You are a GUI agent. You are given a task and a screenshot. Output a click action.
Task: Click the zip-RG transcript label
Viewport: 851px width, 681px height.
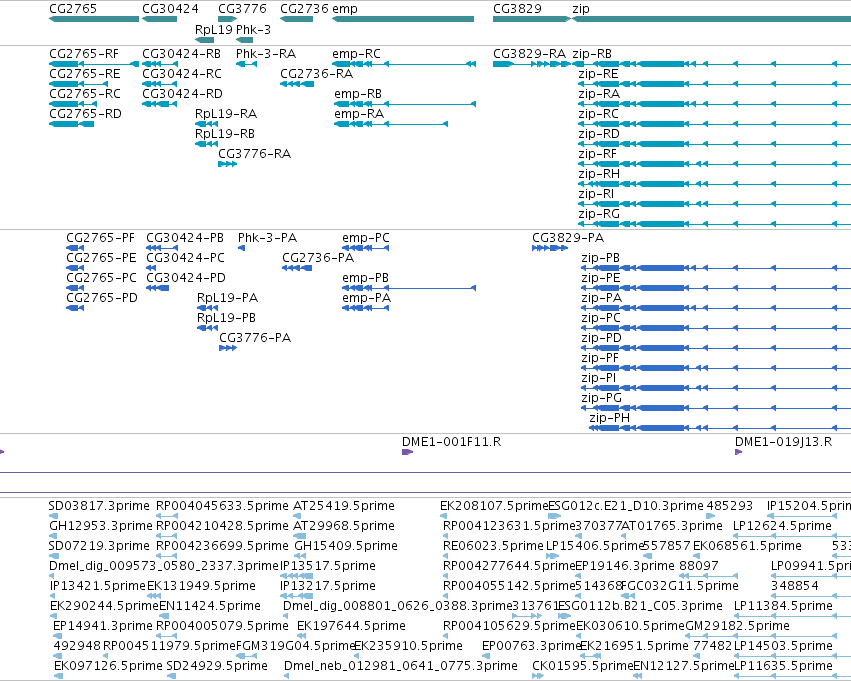pos(599,214)
